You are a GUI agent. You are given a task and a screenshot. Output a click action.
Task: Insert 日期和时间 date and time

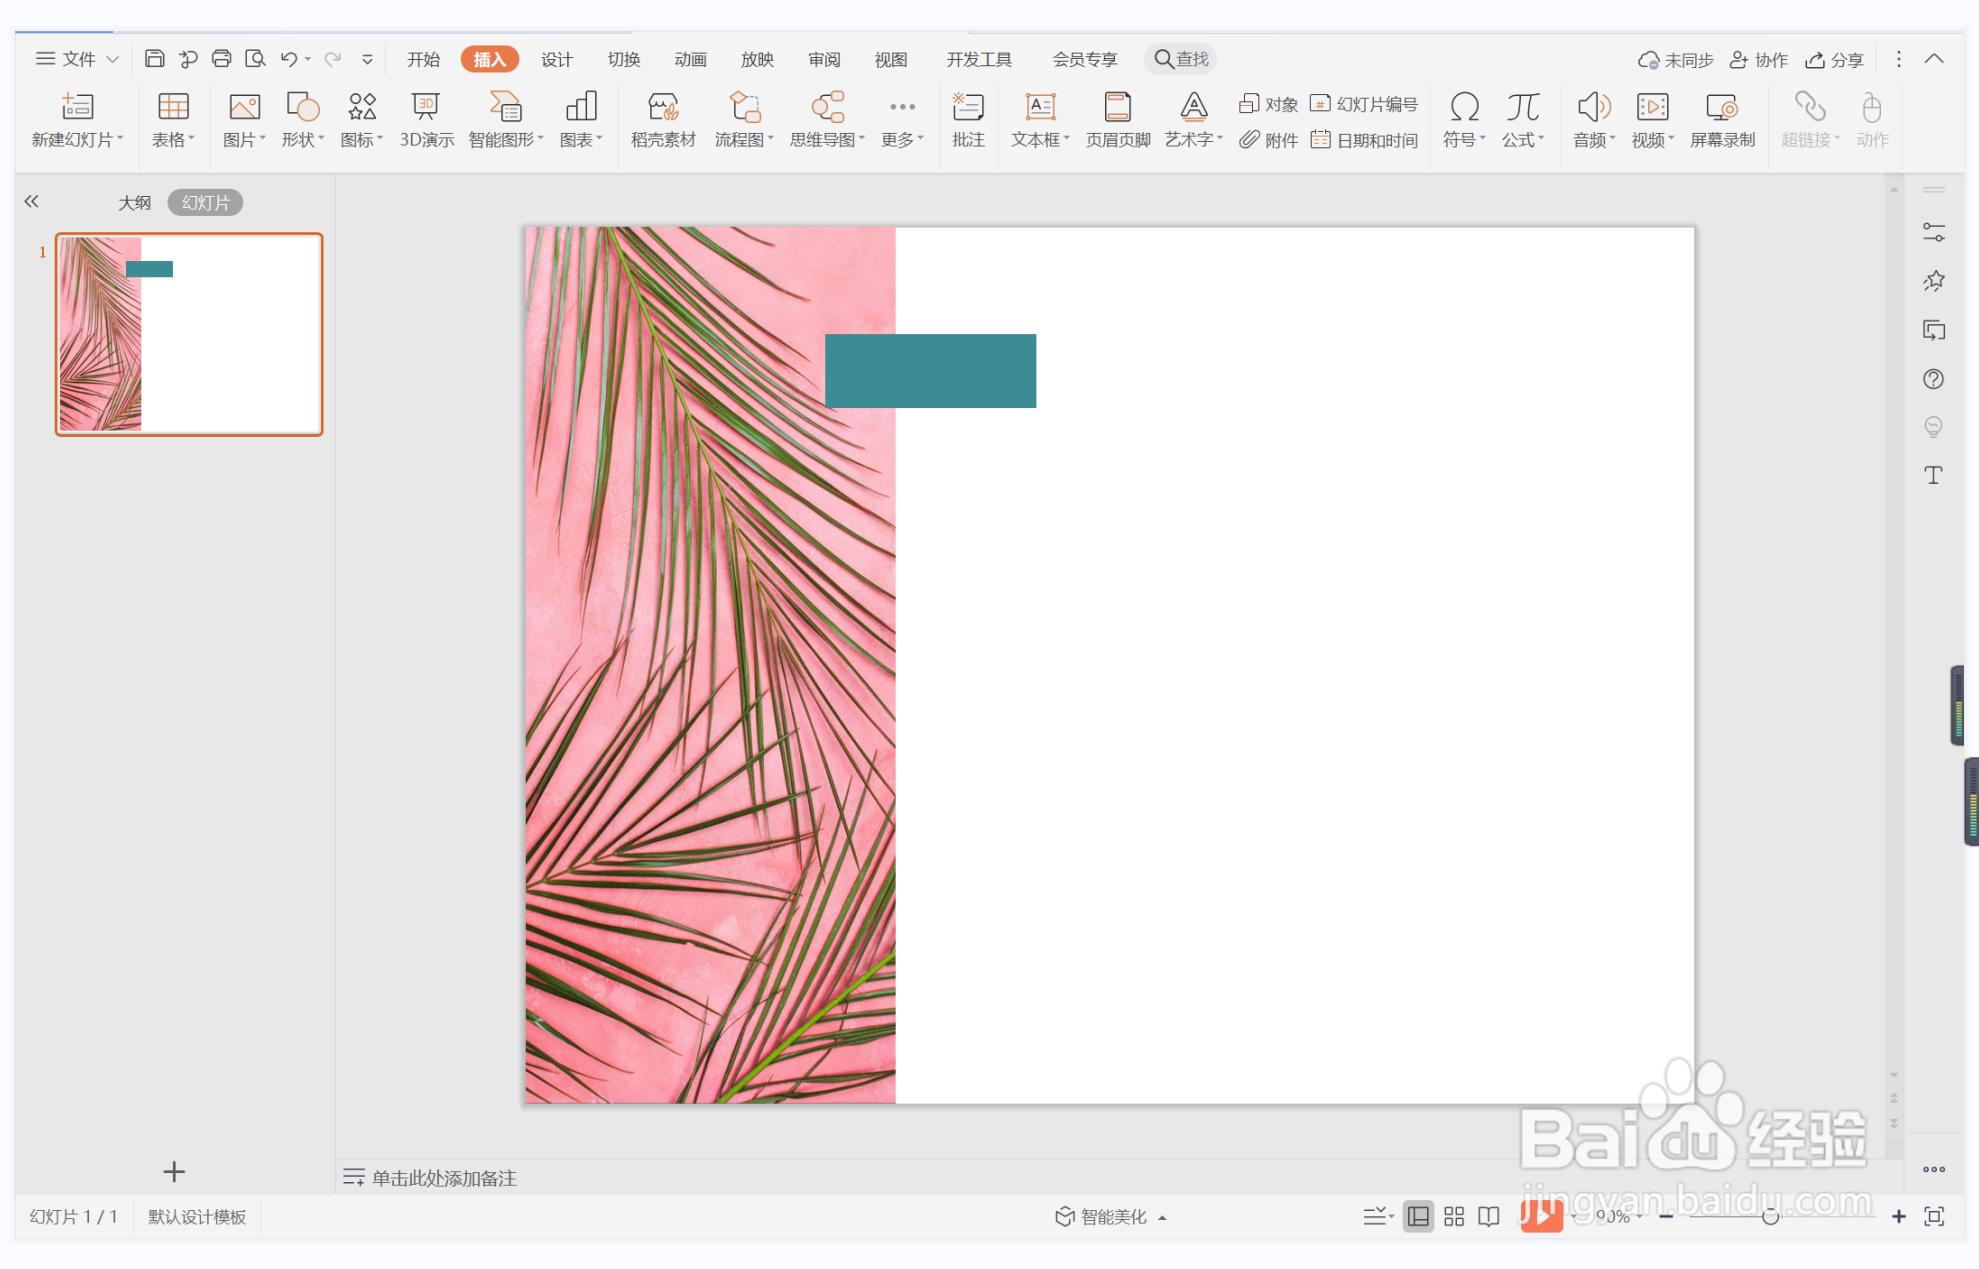1364,140
